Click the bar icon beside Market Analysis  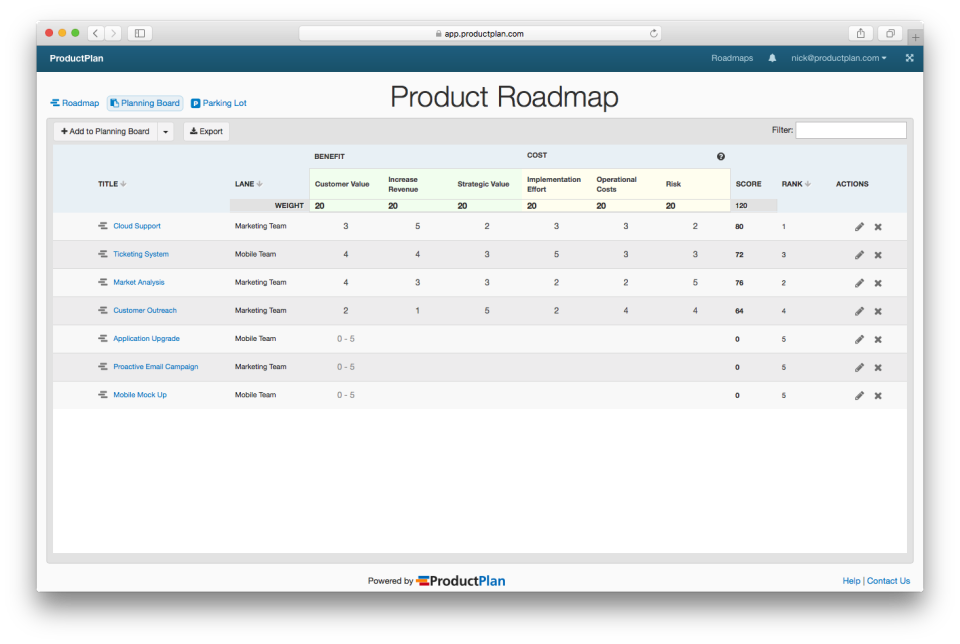point(103,282)
